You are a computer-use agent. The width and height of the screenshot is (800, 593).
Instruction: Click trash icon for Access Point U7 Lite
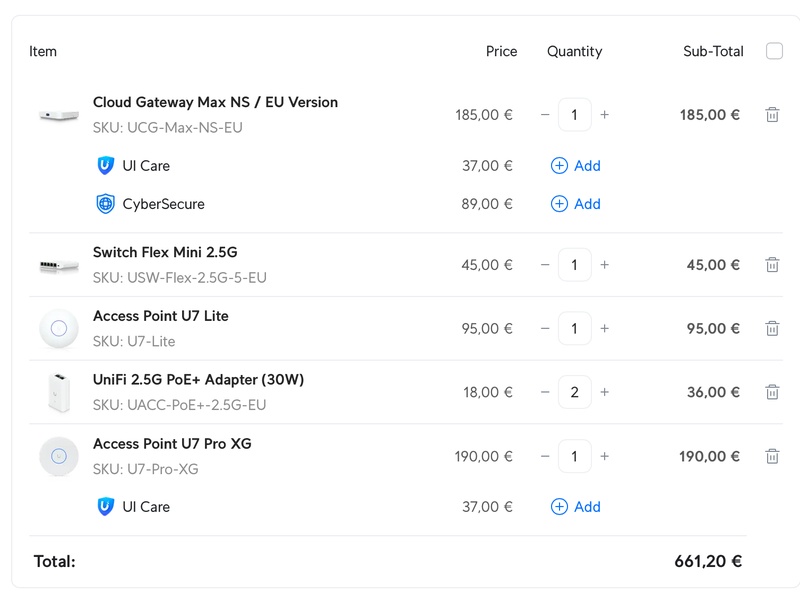[x=772, y=328]
